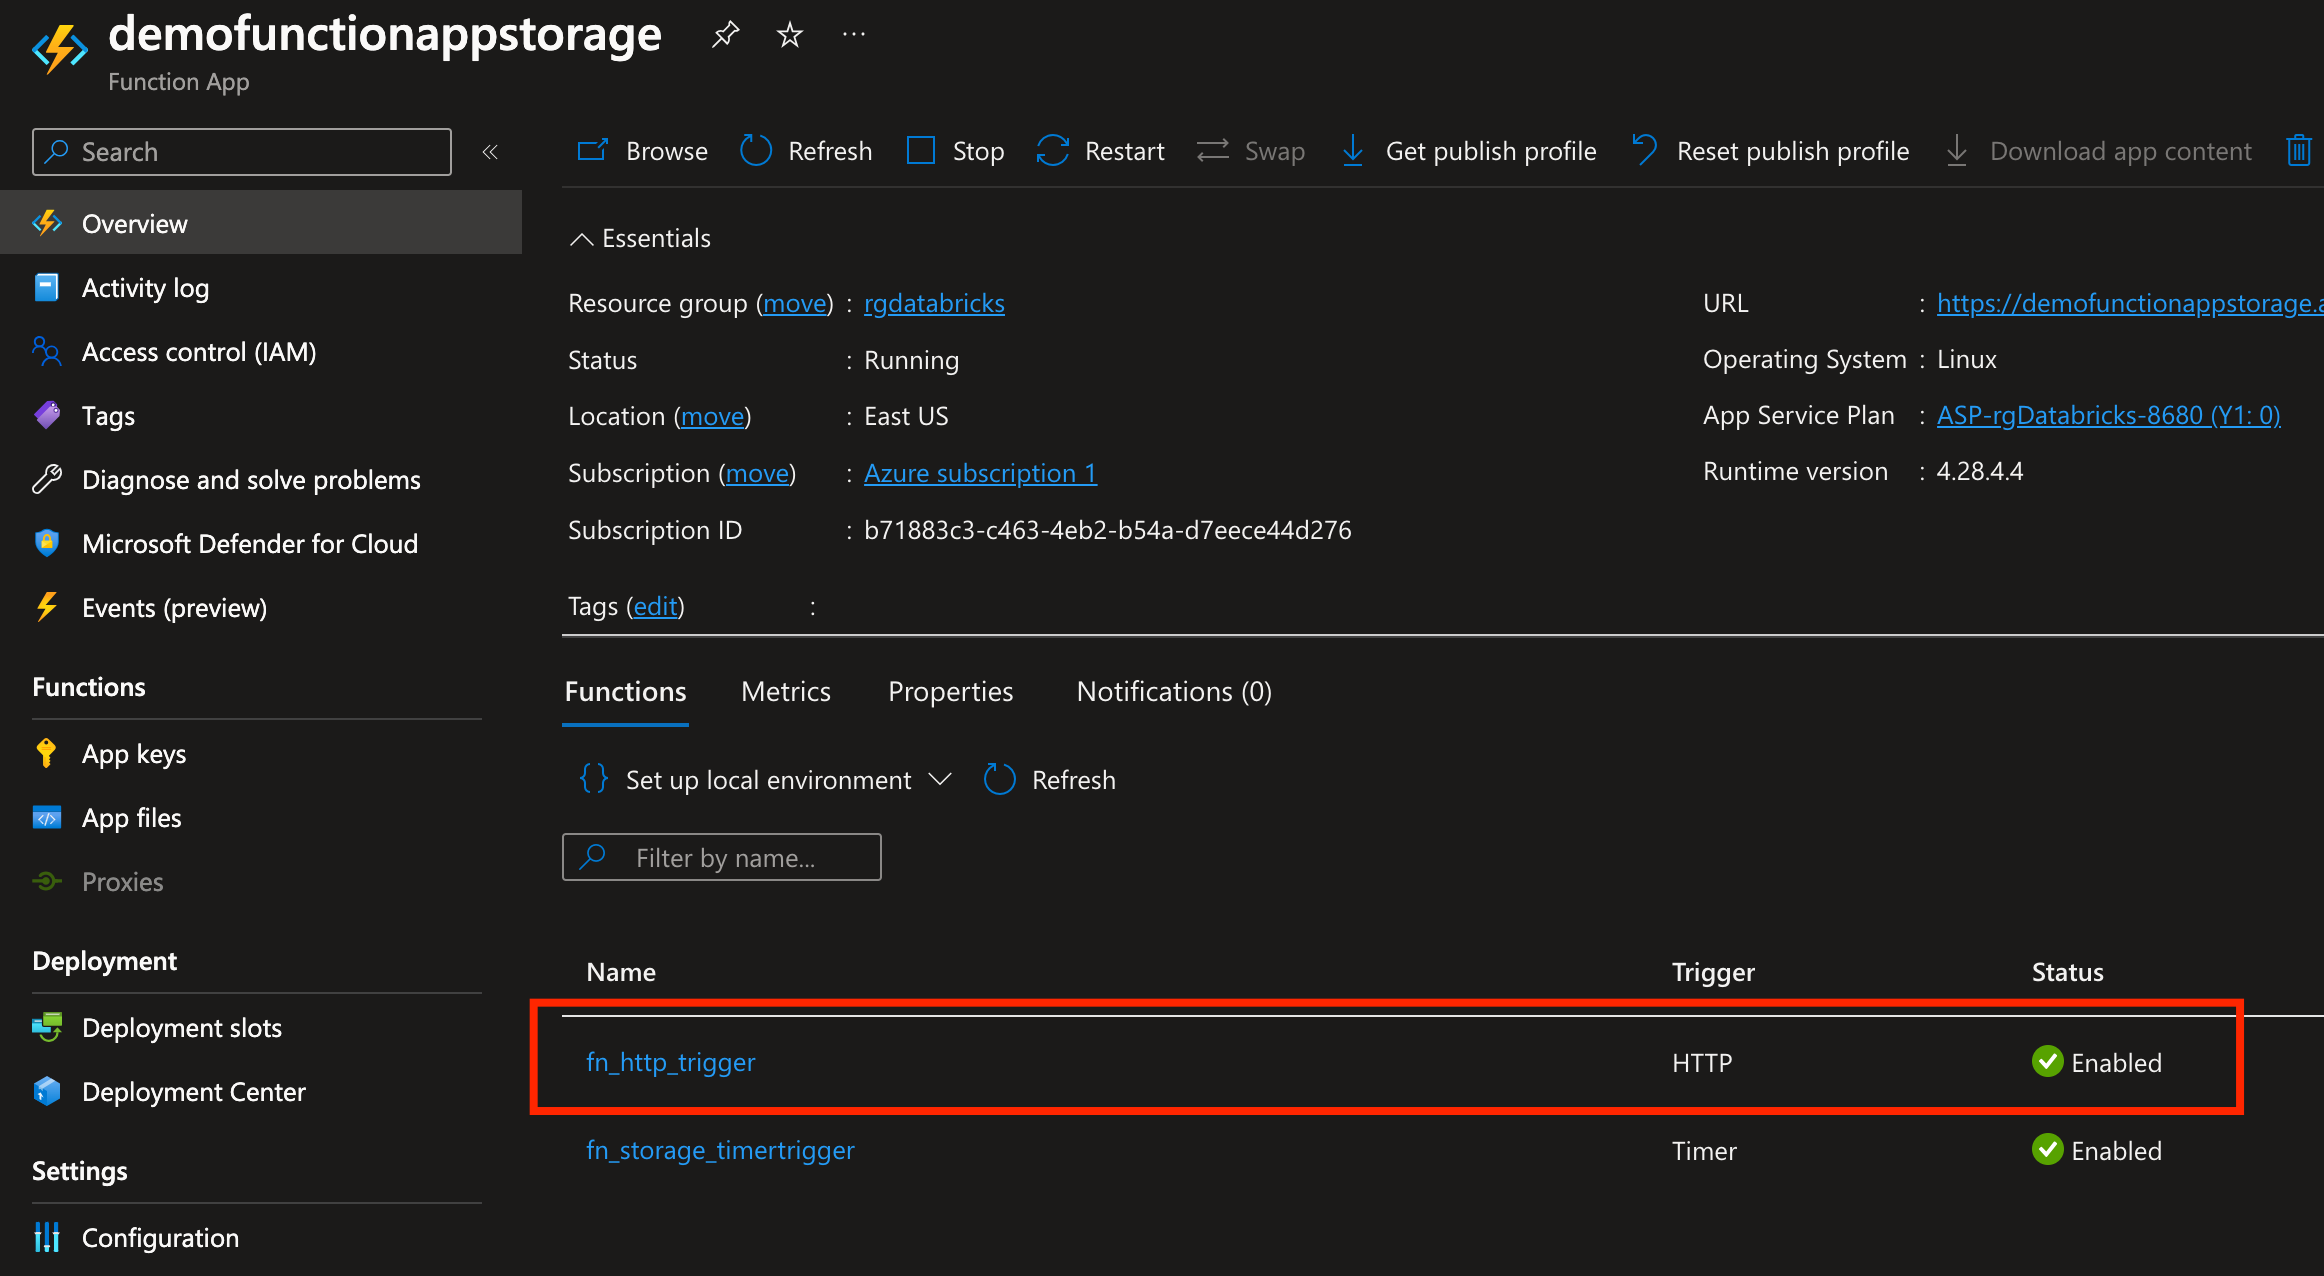Switch to the Metrics tab
Screen dimensions: 2324x1276
(786, 692)
